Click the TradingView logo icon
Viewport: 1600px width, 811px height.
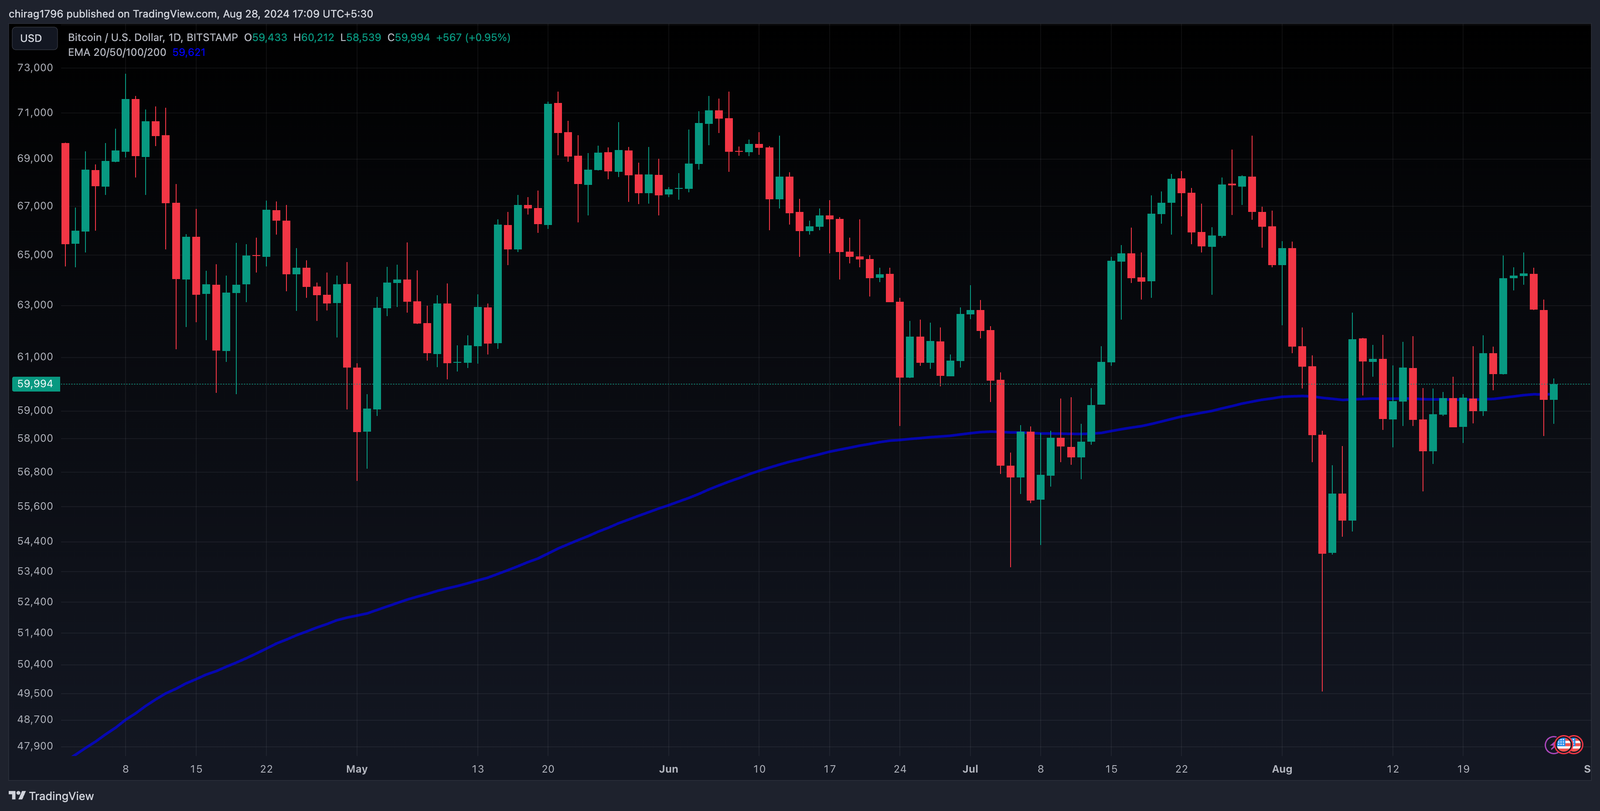point(17,796)
